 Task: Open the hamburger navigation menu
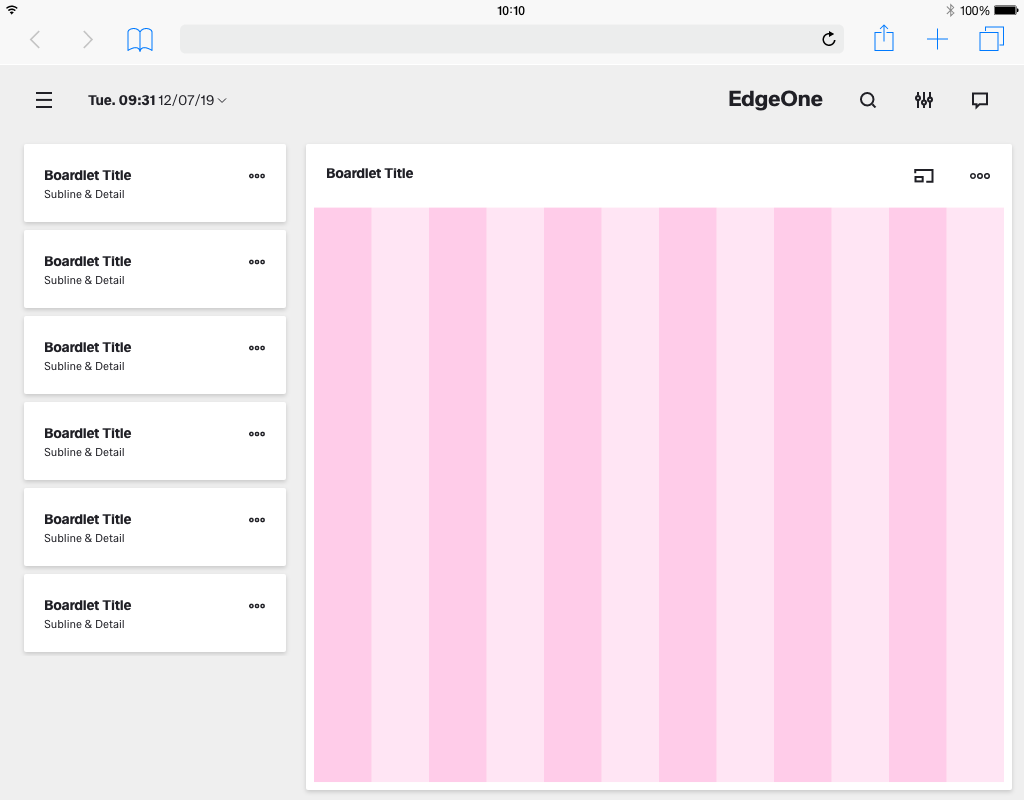(44, 100)
